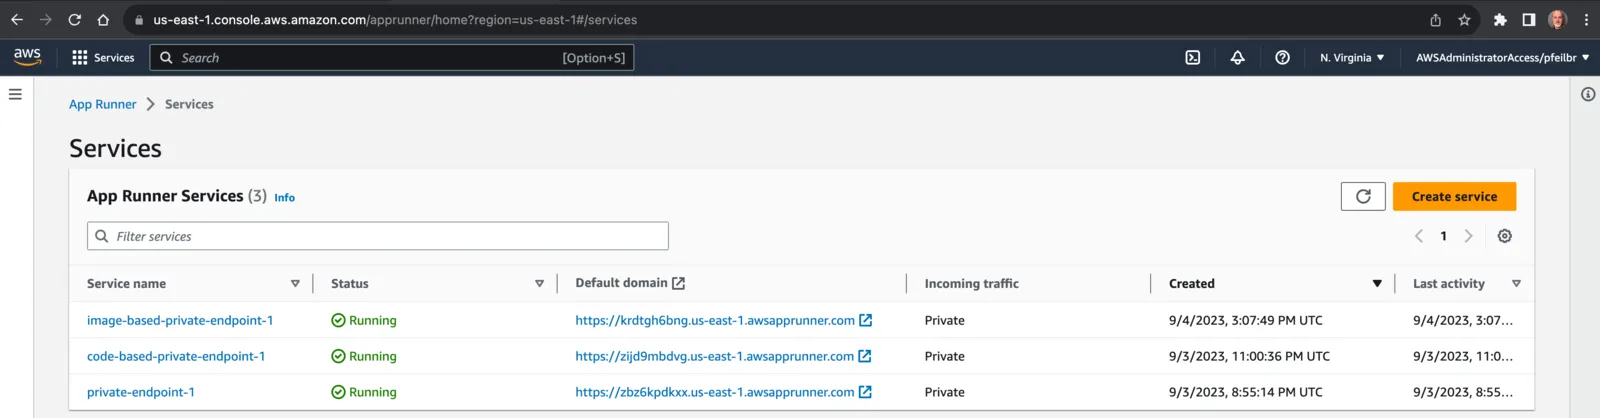This screenshot has height=418, width=1600.
Task: Click the site lock icon in address bar
Action: coord(139,20)
